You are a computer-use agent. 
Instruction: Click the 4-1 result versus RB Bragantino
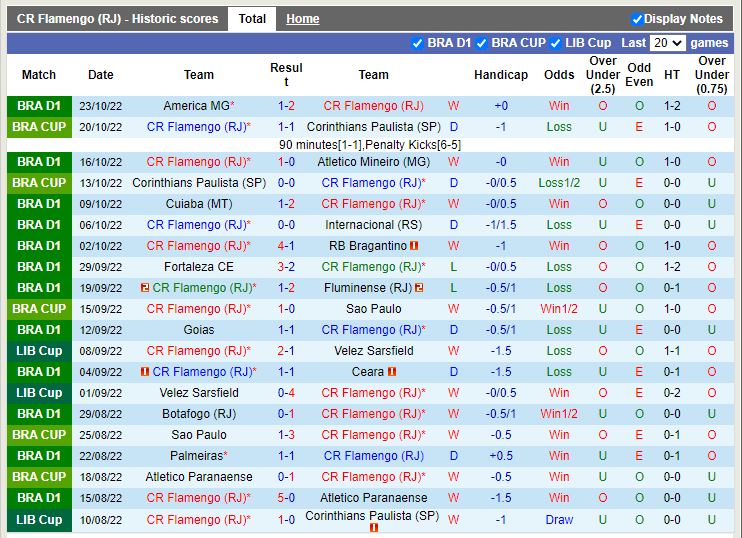tap(286, 246)
